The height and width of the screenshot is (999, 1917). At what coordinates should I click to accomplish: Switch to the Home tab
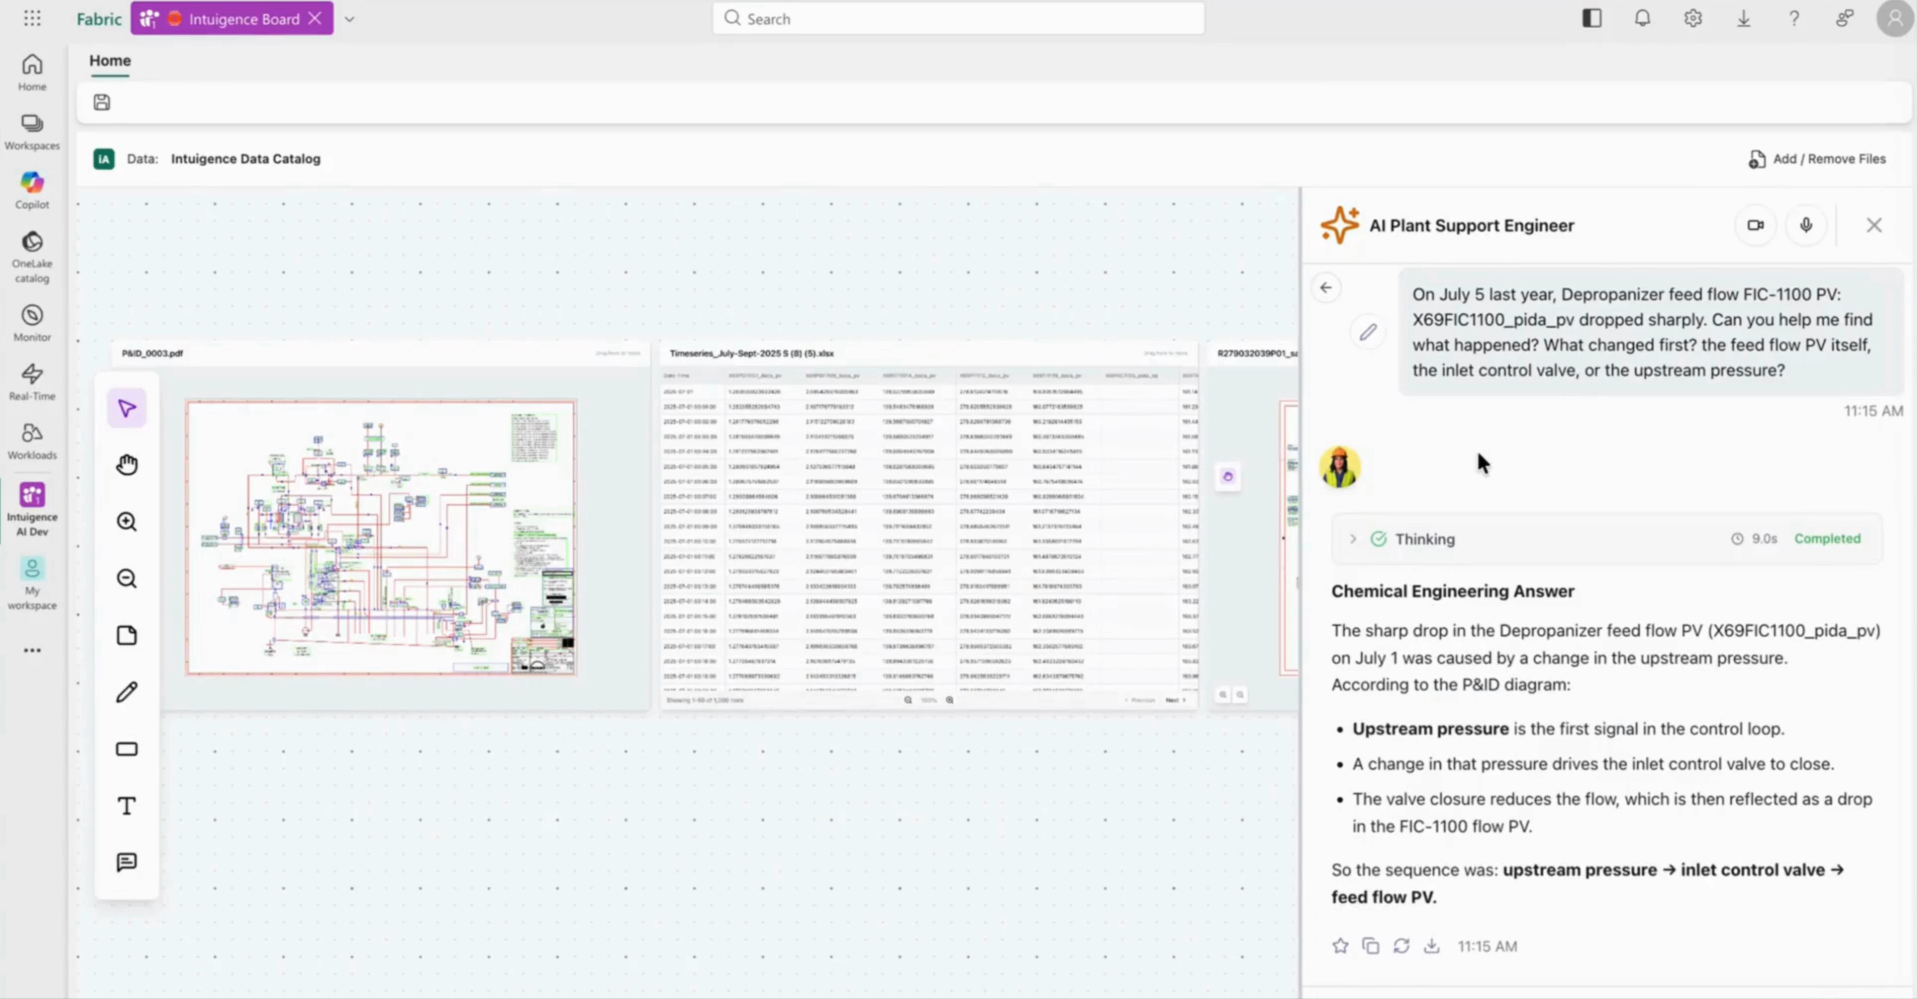coord(110,61)
